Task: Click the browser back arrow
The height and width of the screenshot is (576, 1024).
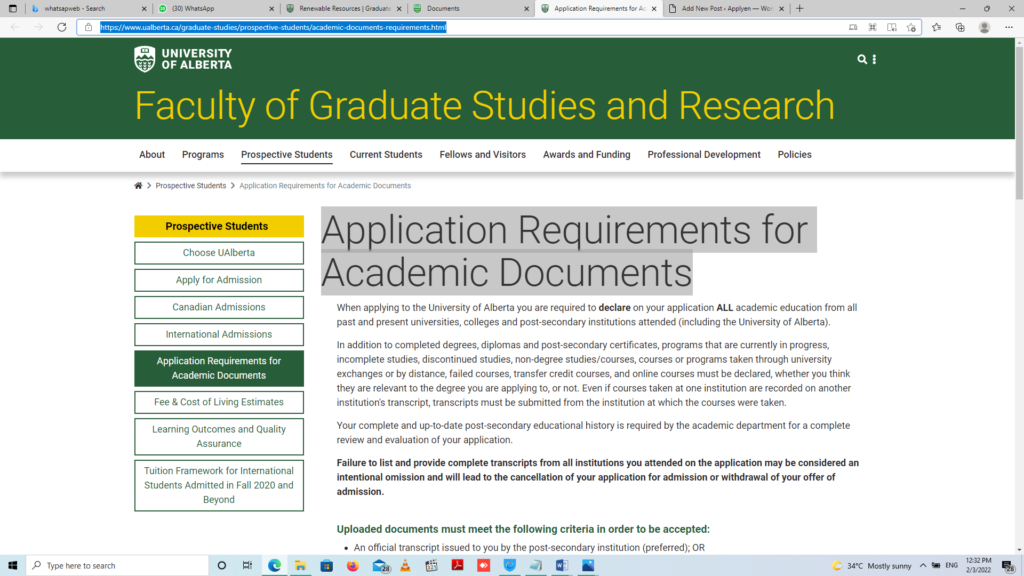Action: tap(15, 27)
